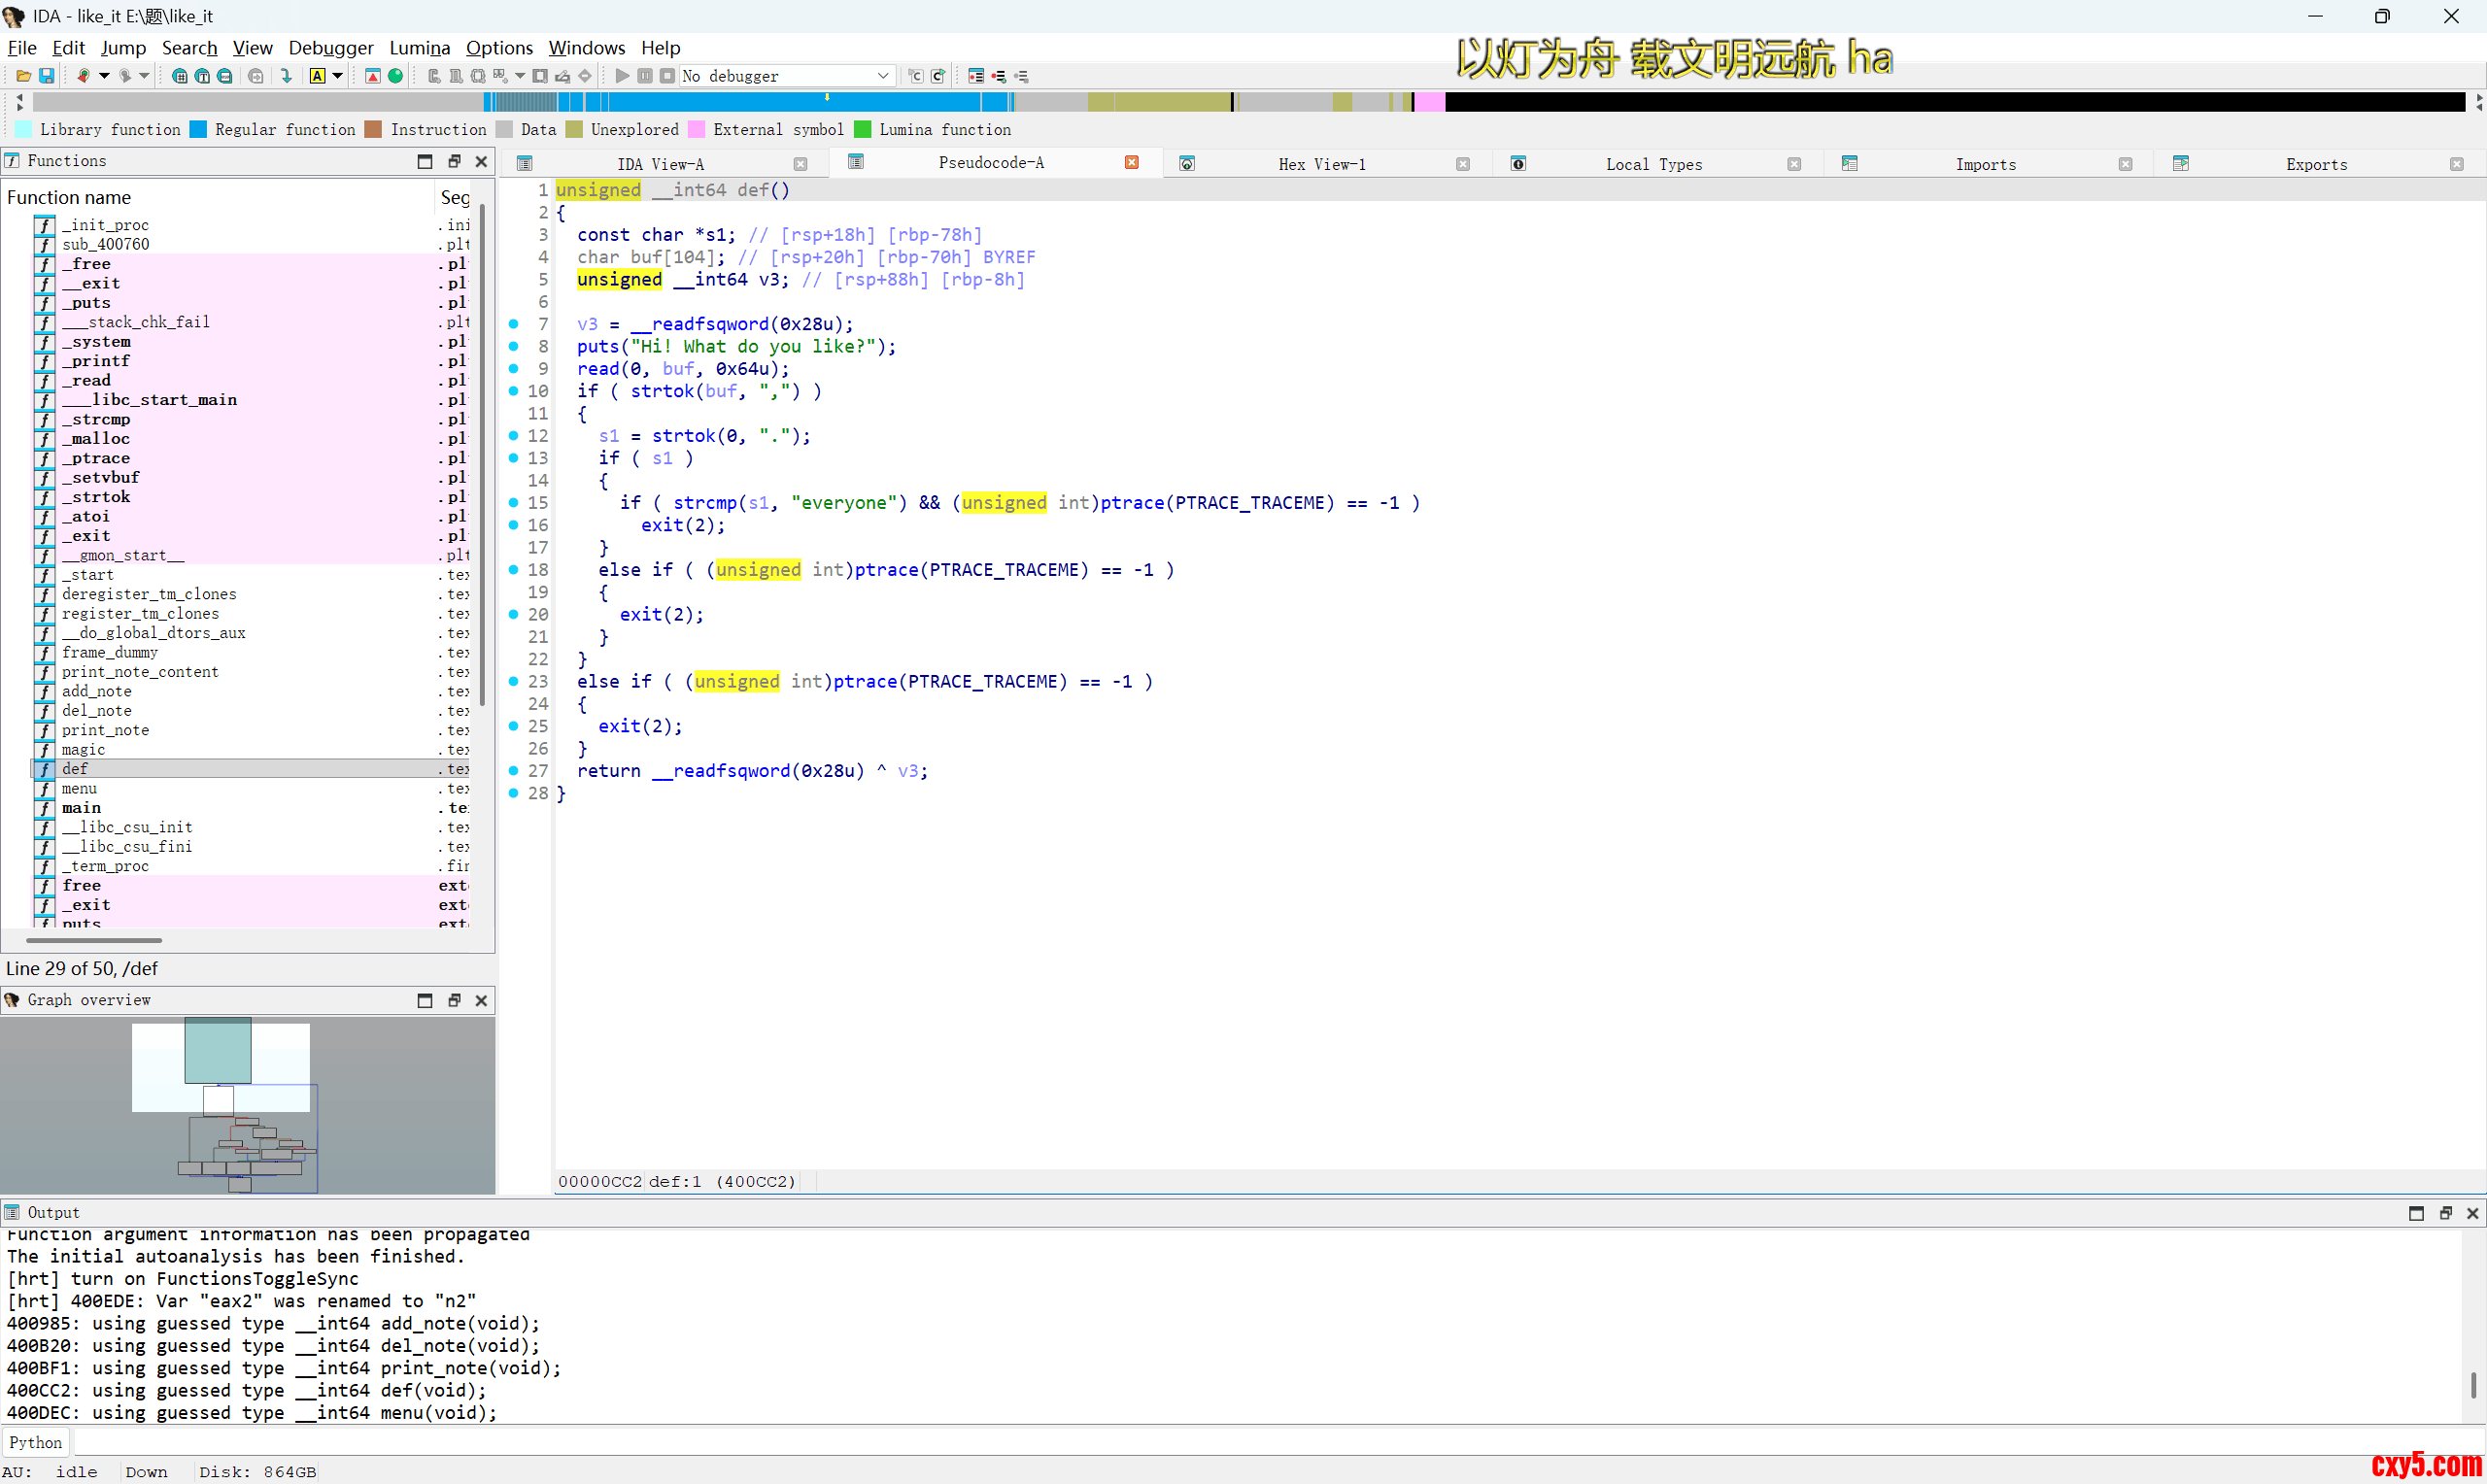Viewport: 2487px width, 1484px height.
Task: Click the save database floppy icon
Action: 46,76
